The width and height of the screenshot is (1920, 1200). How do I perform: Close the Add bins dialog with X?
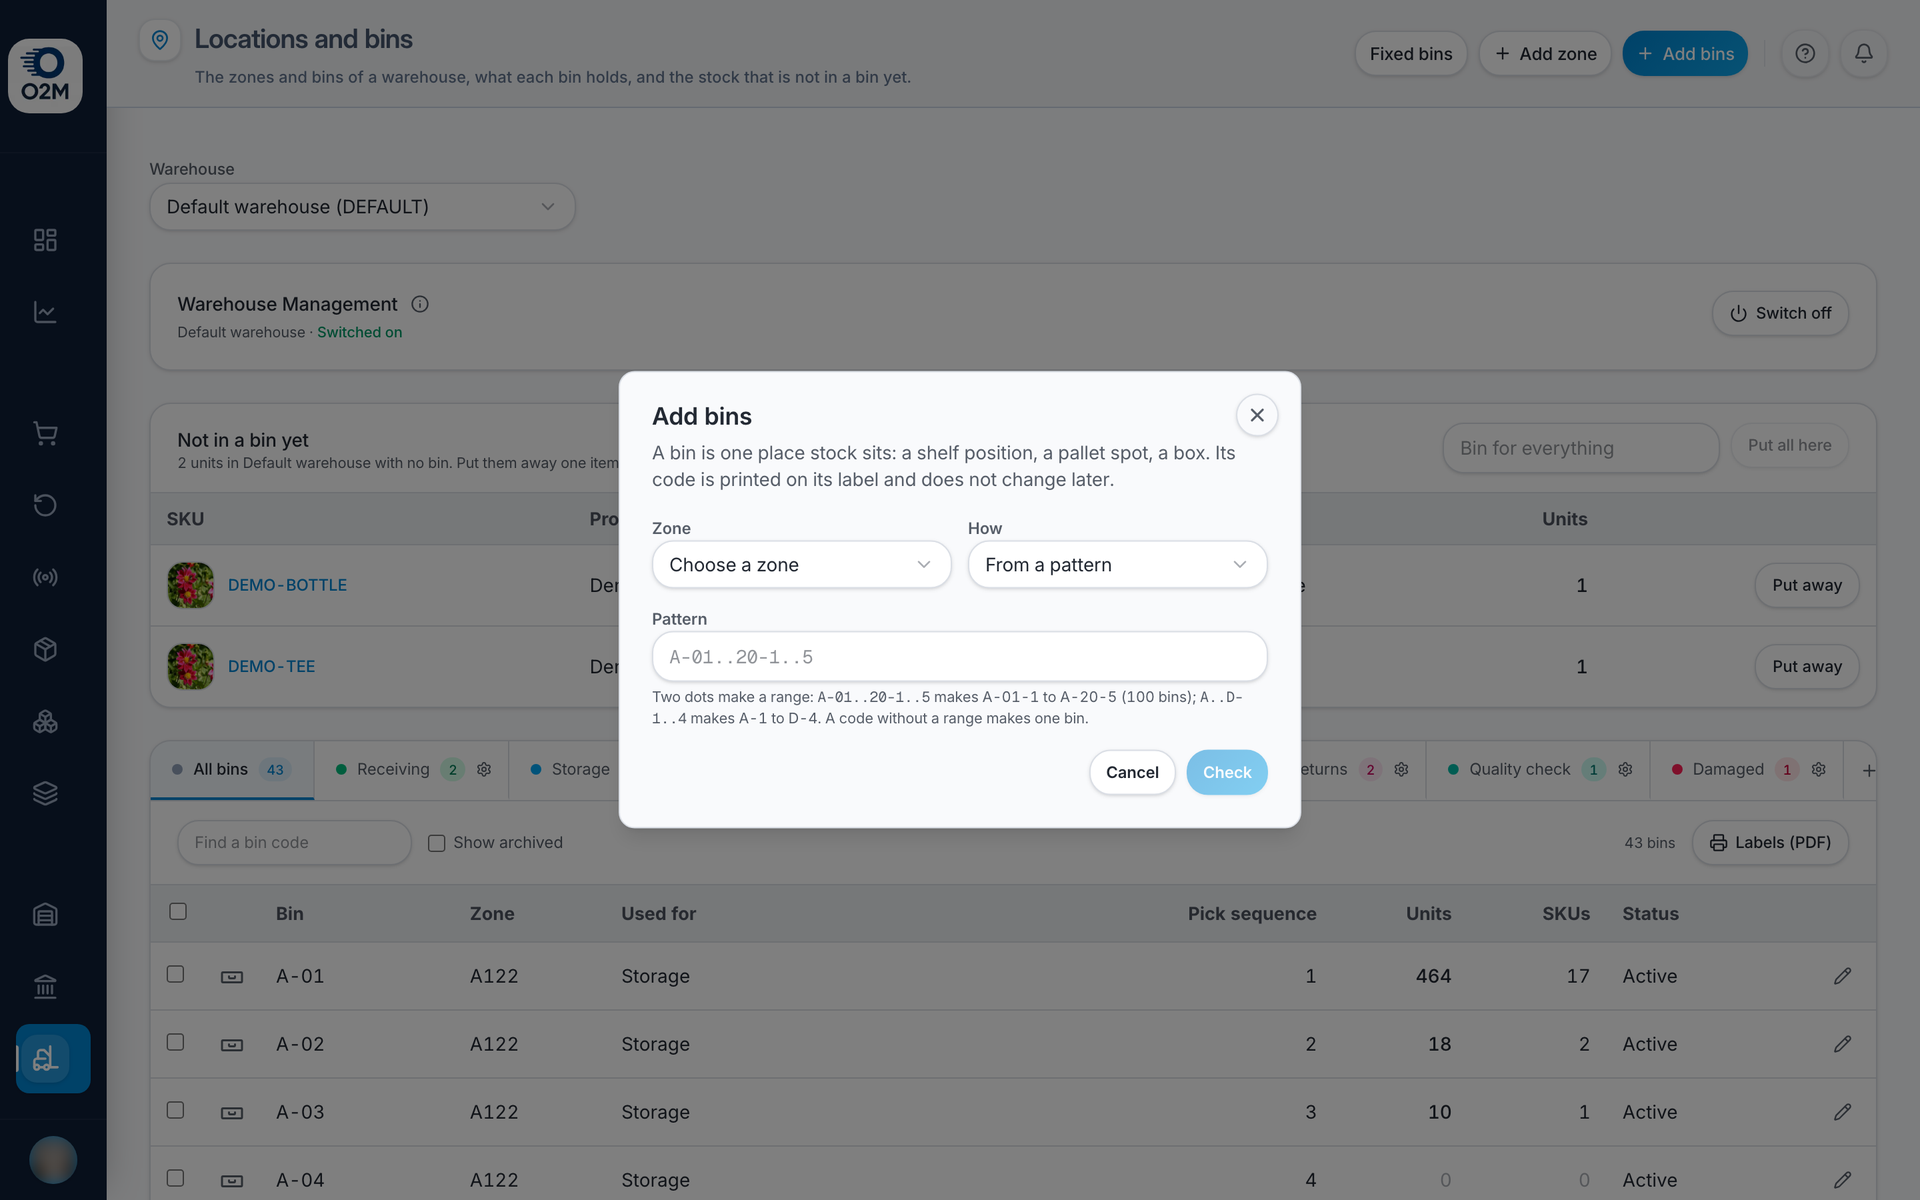coord(1257,415)
